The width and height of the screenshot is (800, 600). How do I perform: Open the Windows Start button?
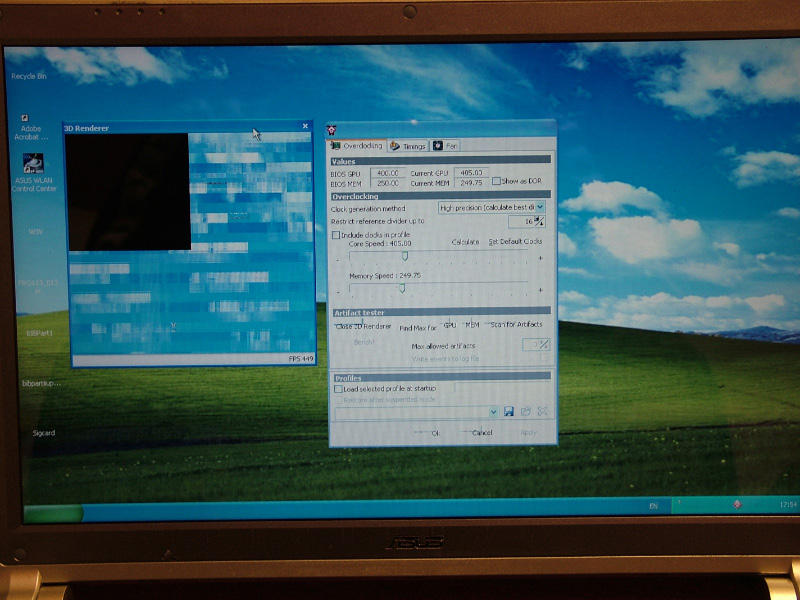point(53,513)
